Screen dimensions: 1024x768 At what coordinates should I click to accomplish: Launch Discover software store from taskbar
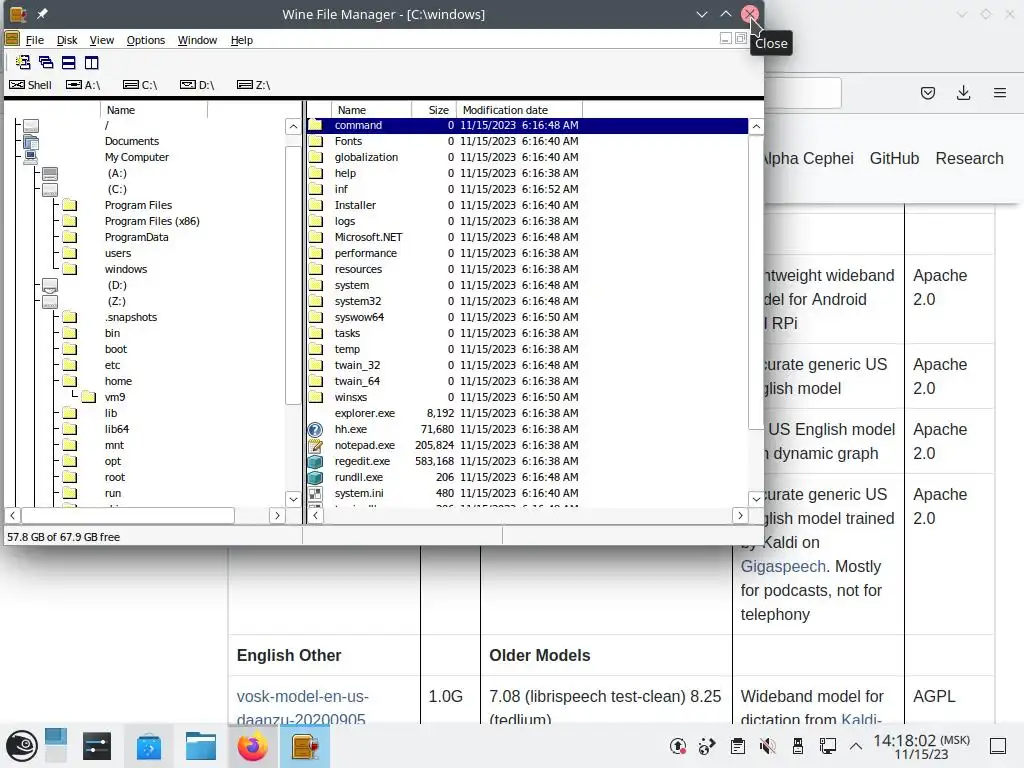click(x=149, y=746)
